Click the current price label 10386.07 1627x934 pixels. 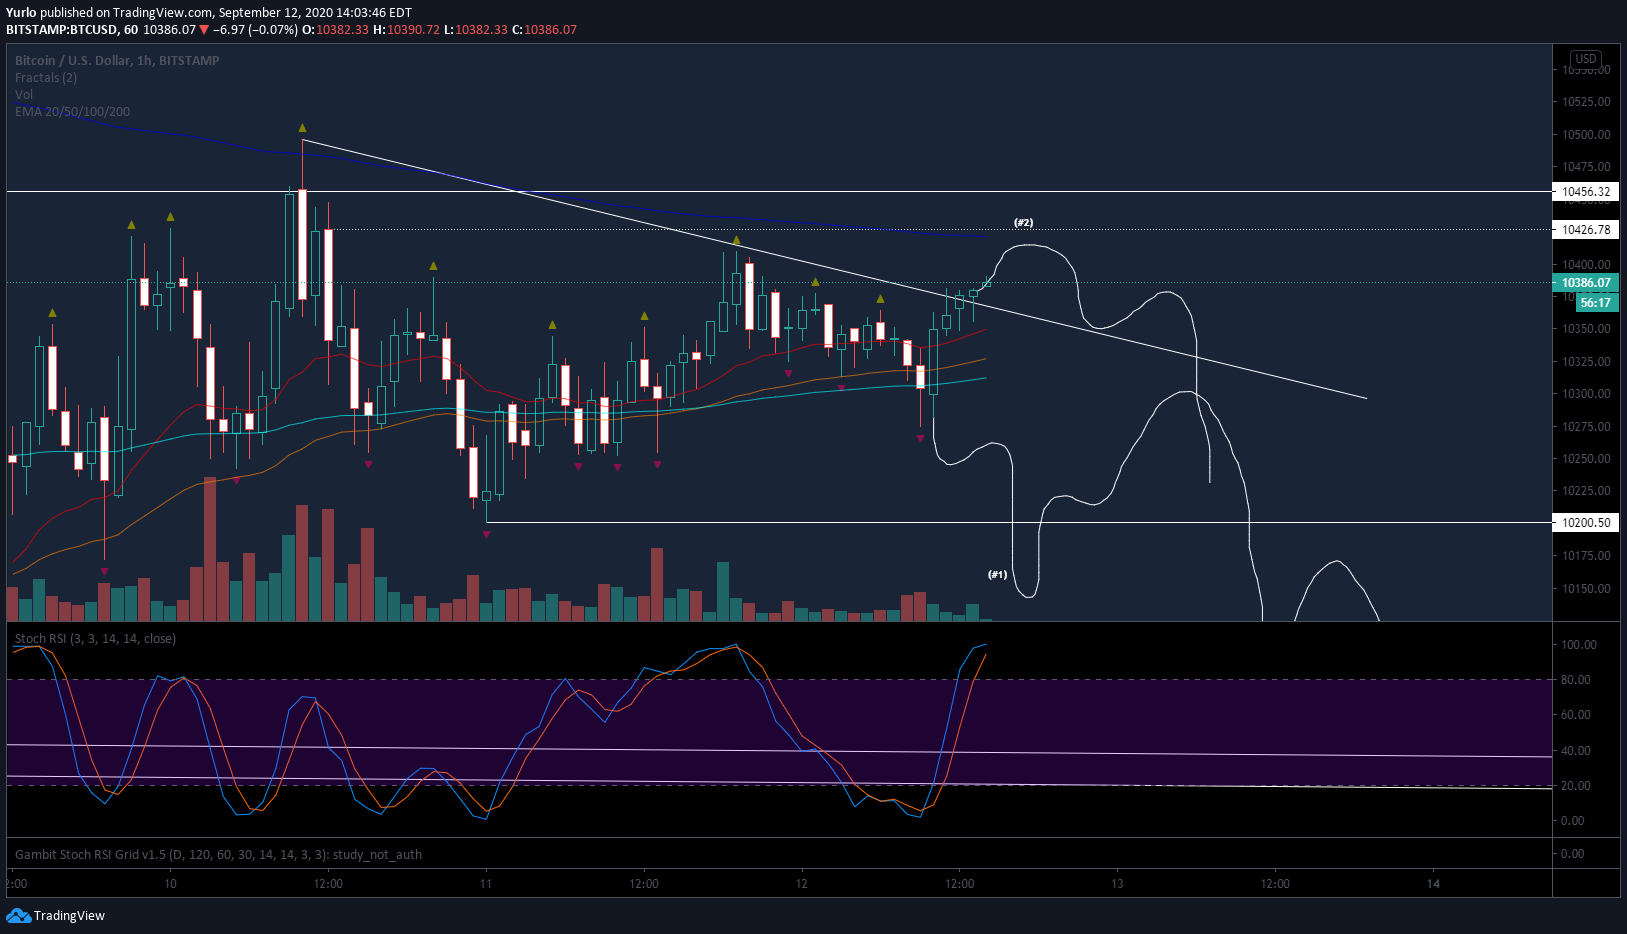[1586, 283]
